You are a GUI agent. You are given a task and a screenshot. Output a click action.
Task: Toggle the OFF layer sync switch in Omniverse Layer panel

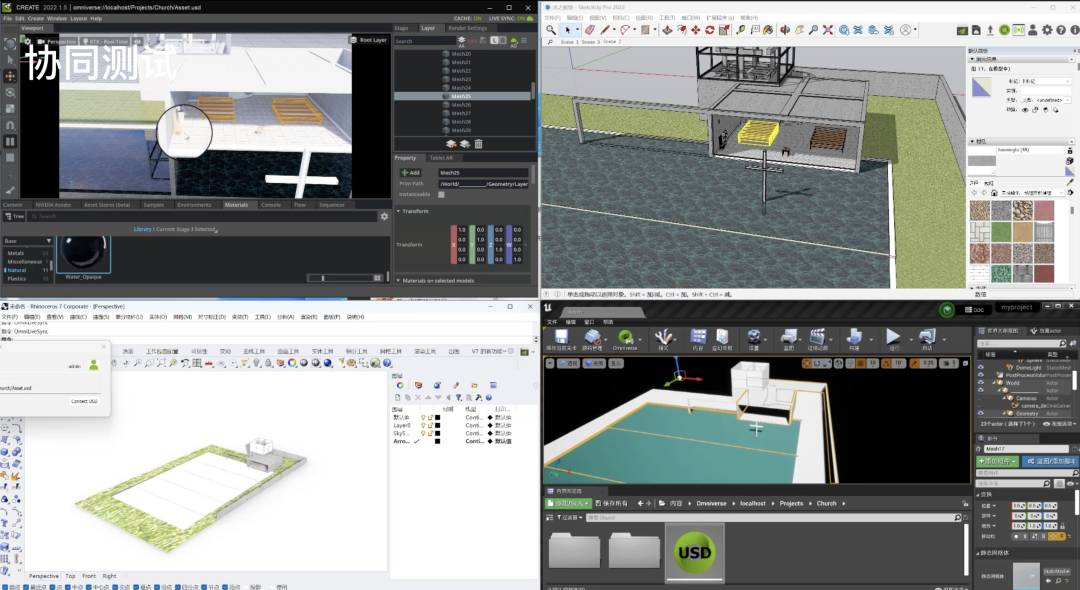click(472, 41)
